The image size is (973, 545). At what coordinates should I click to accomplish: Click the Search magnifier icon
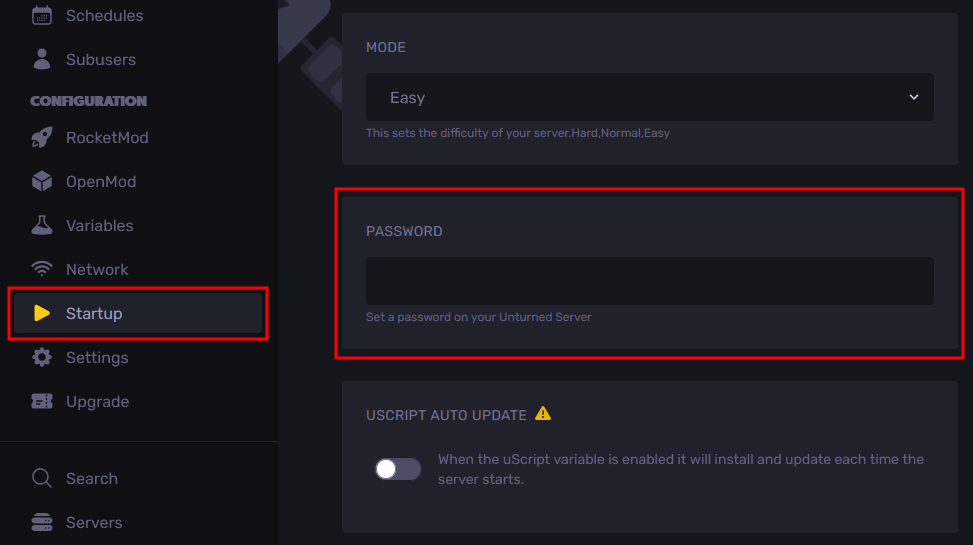pos(42,478)
